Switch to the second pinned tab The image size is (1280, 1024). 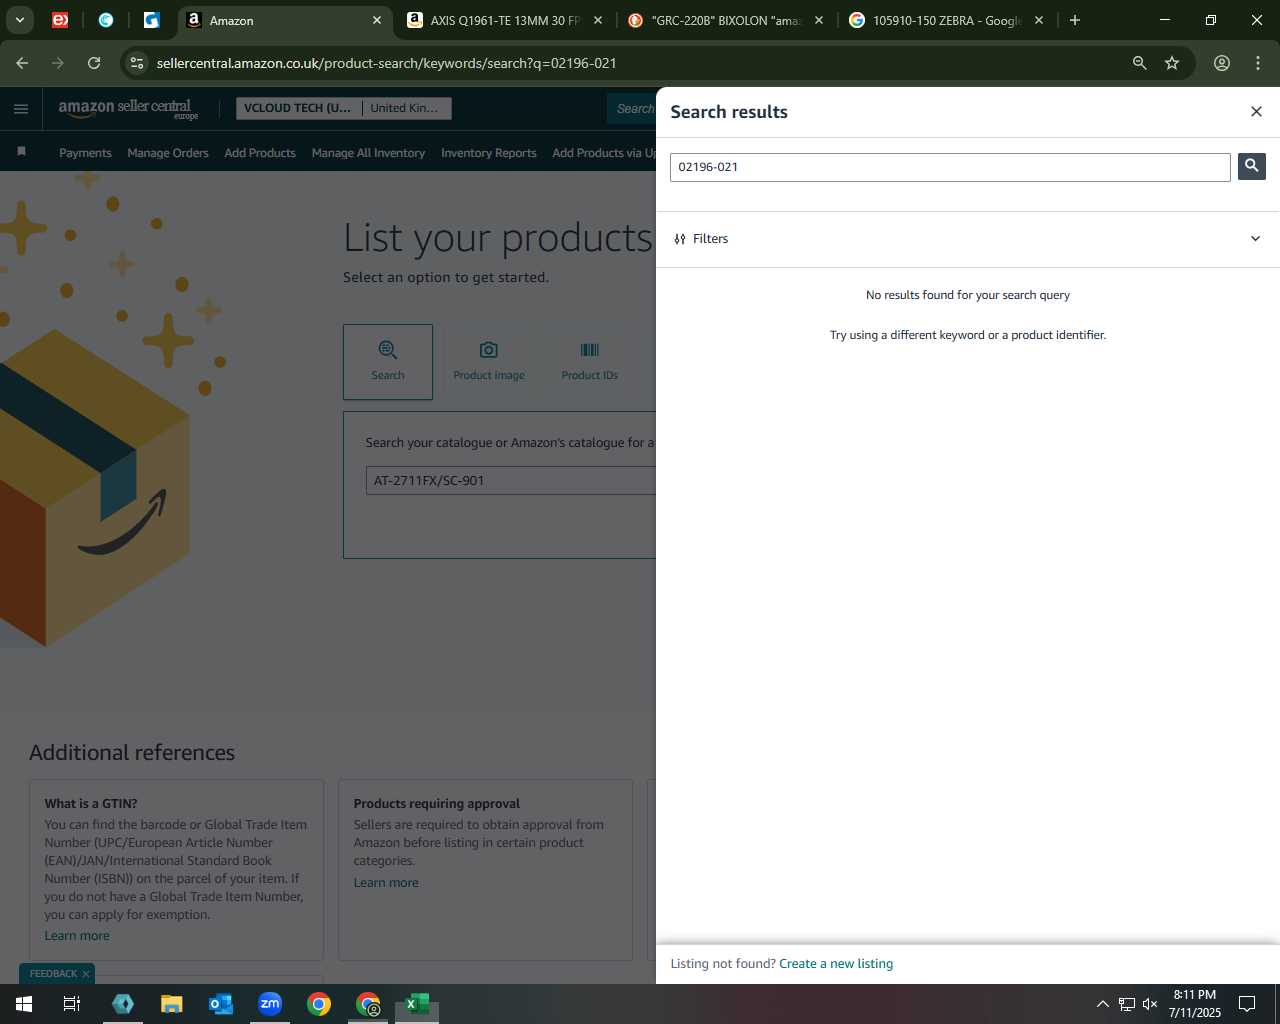tap(106, 20)
